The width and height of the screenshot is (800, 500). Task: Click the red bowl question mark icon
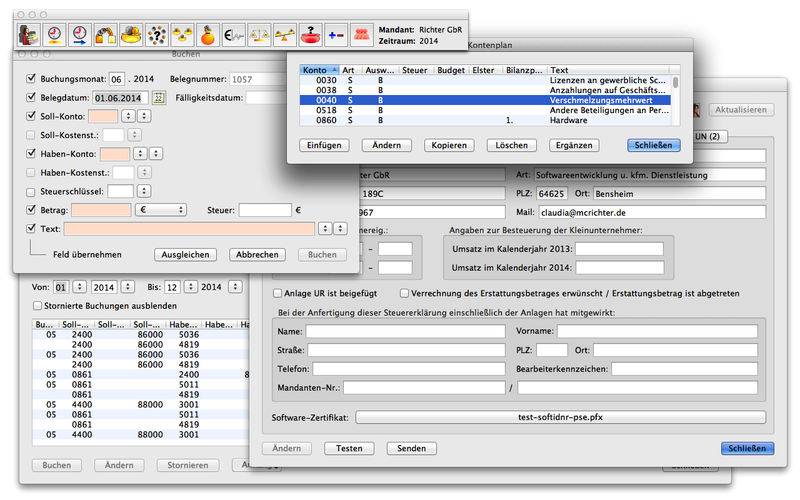[310, 36]
